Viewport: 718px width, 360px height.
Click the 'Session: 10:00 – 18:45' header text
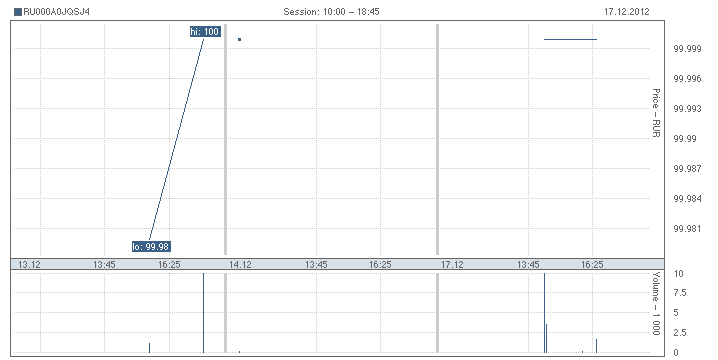pos(331,12)
